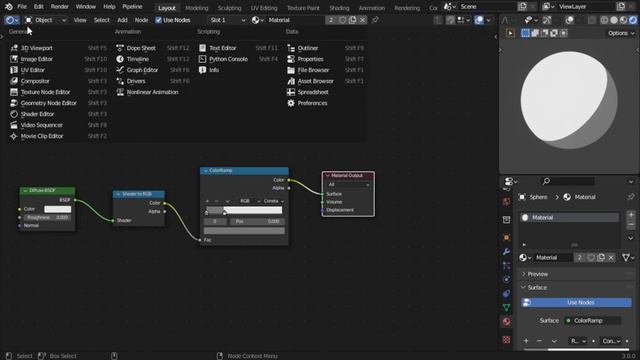Viewport: 640px width, 360px height.
Task: Switch viewport to material preview shading
Action: [623, 20]
